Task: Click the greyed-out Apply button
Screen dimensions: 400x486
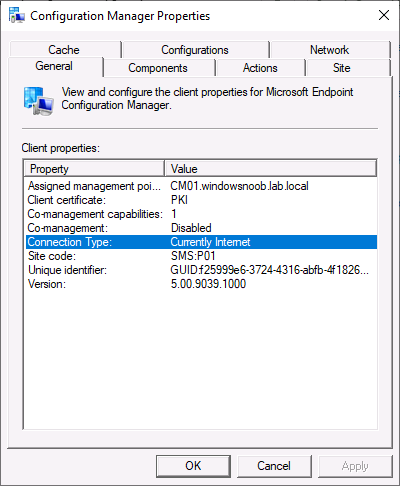Action: point(355,466)
